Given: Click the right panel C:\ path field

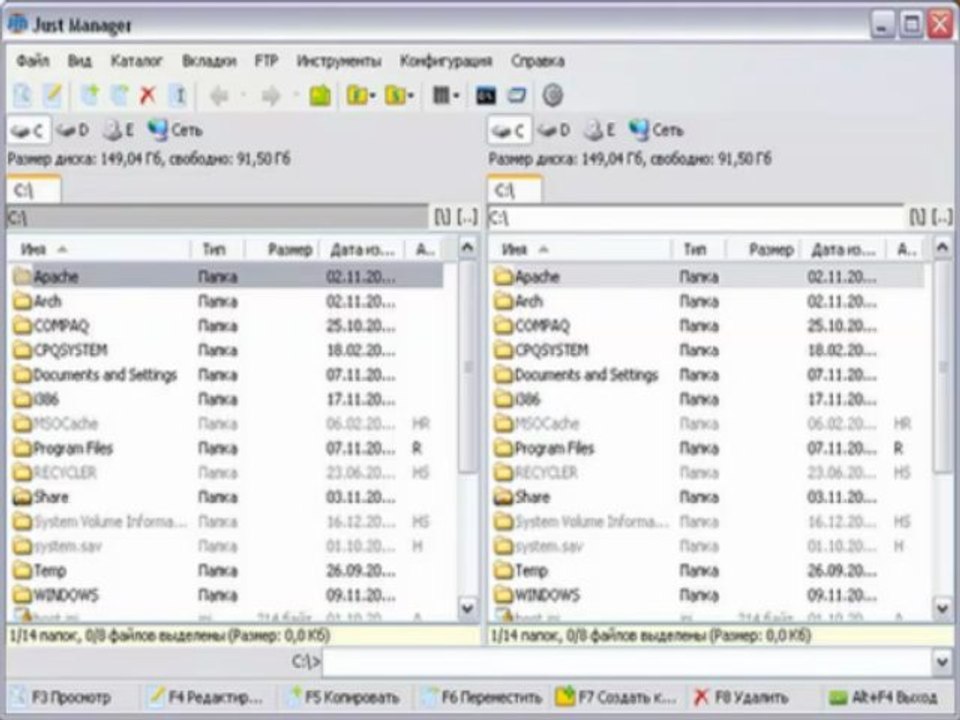Looking at the screenshot, I should click(x=696, y=217).
